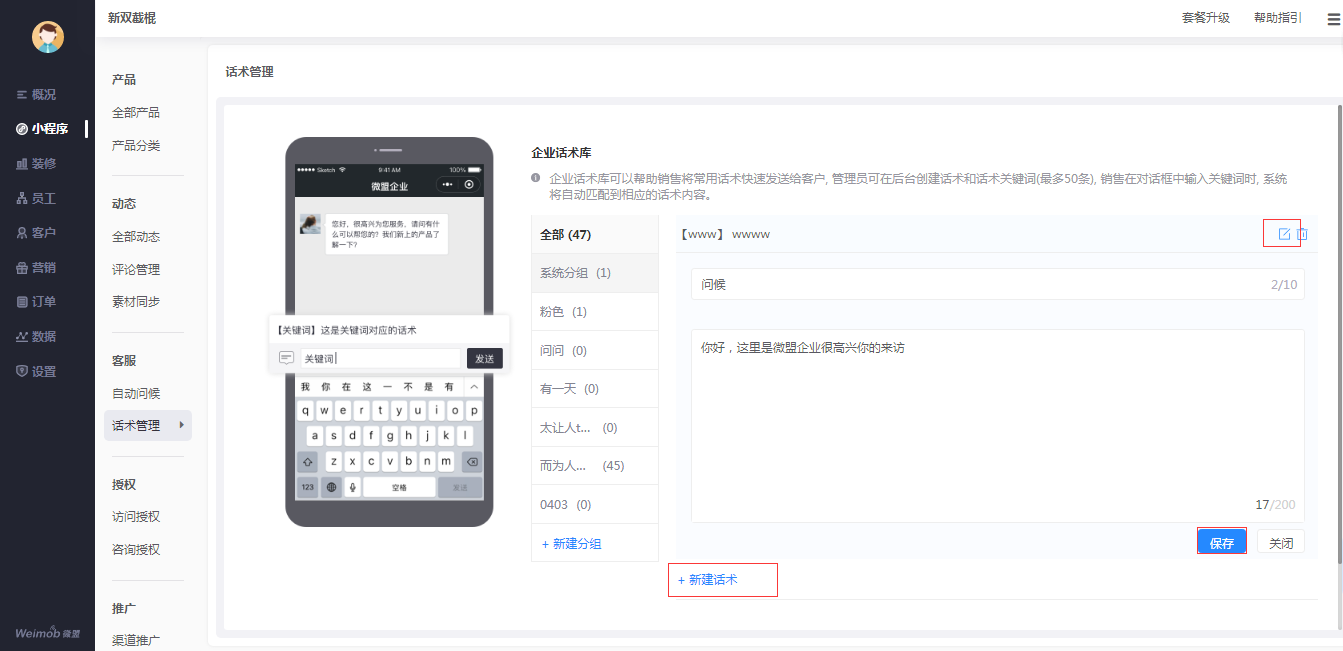Select 全部 (47) group tab
The image size is (1343, 651).
click(566, 235)
